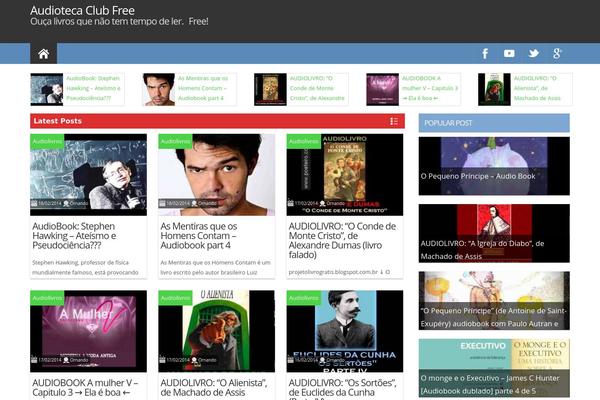This screenshot has width=600, height=400.
Task: Open popular post O Pequeno Príncipe com Paulo Autran
Action: (494, 301)
